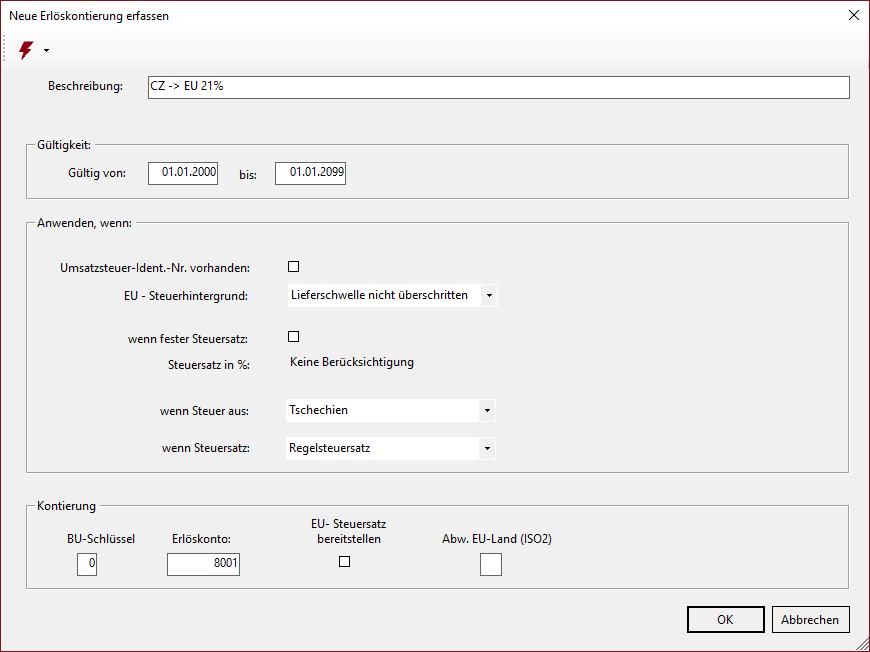Click the Abw. EU-Land (ISO2) field
The width and height of the screenshot is (870, 652).
(491, 565)
